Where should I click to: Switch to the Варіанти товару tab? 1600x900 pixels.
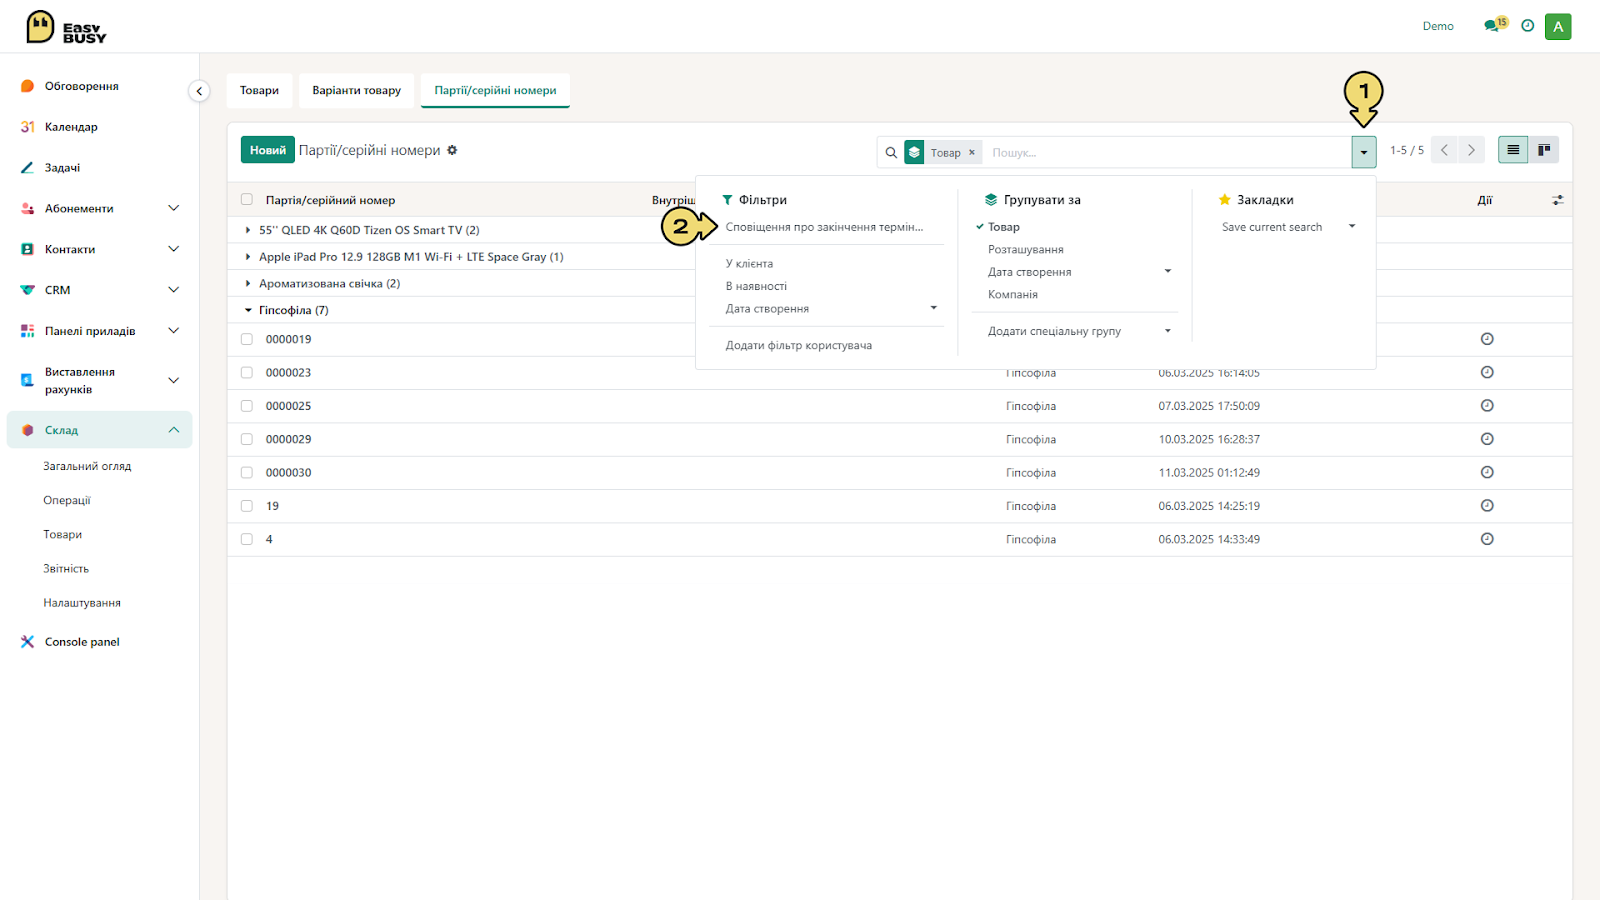(x=356, y=90)
